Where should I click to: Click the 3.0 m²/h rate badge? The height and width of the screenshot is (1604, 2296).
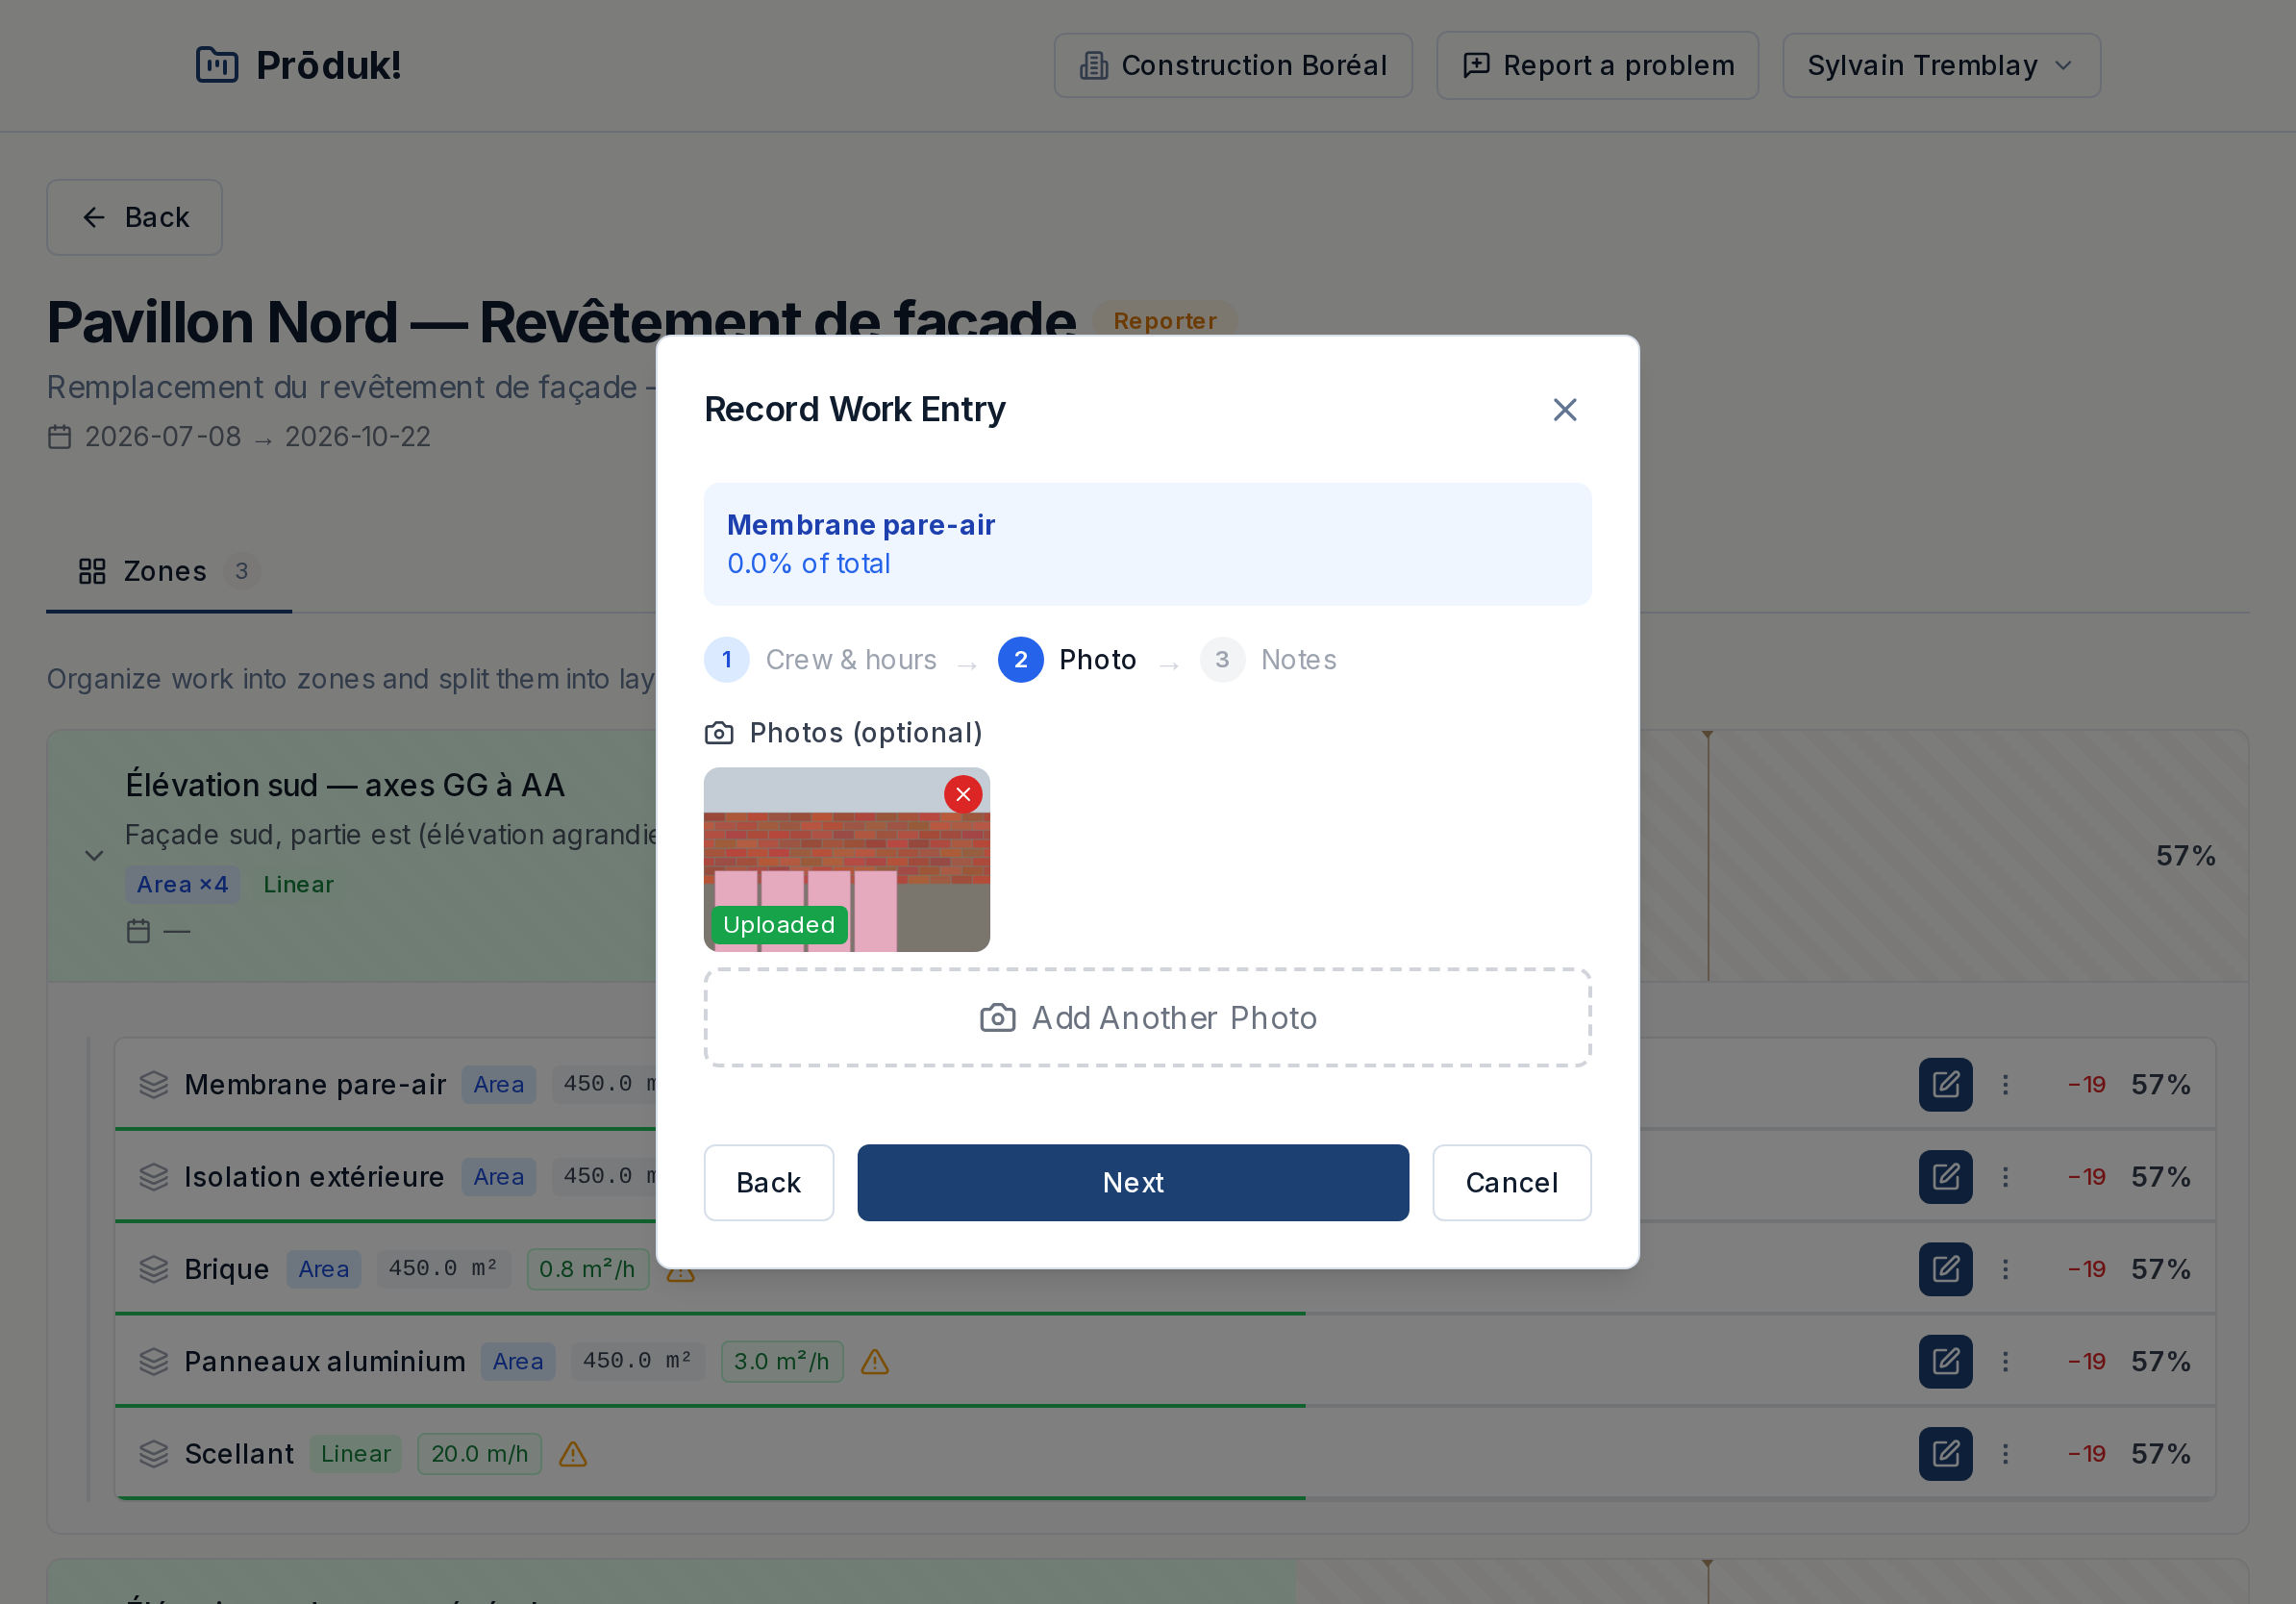pyautogui.click(x=782, y=1361)
